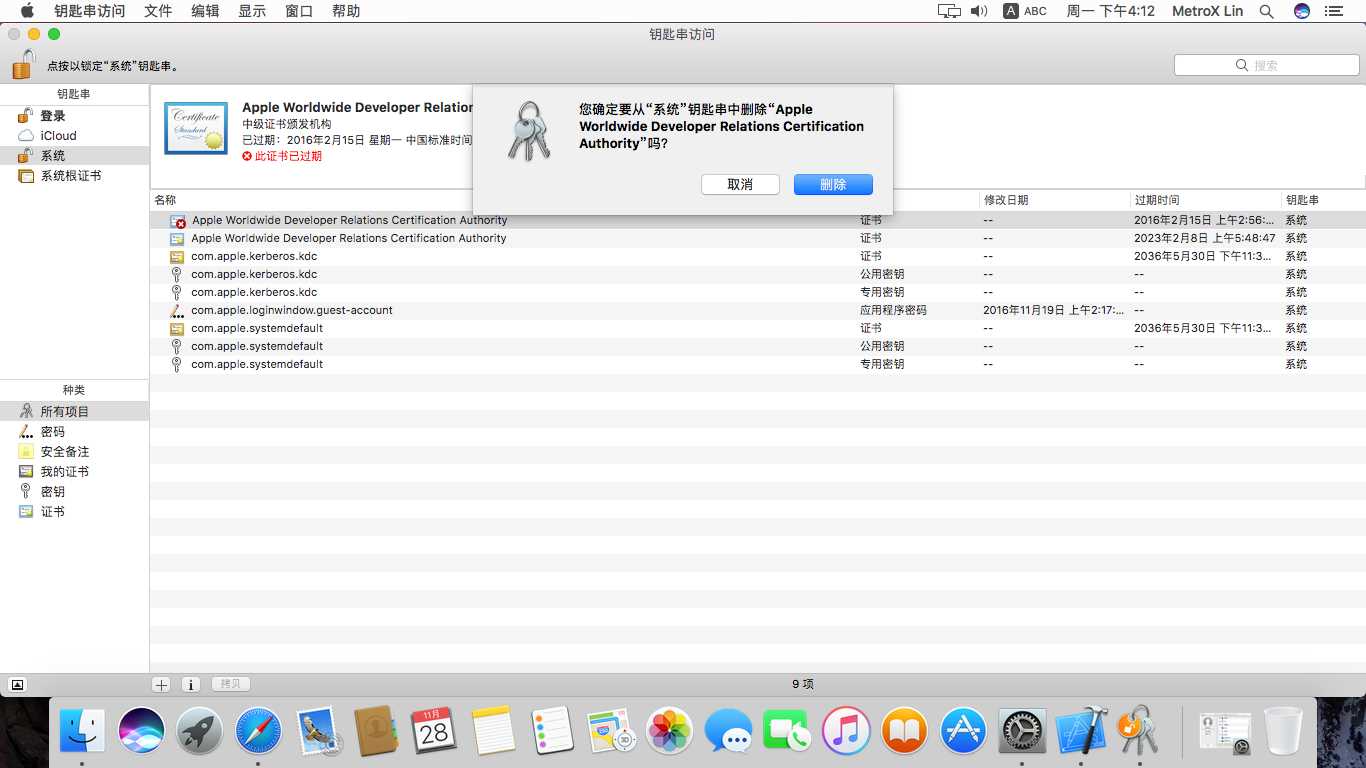Confirm deletion with the 删除 button
Viewport: 1366px width, 768px height.
[x=833, y=185]
